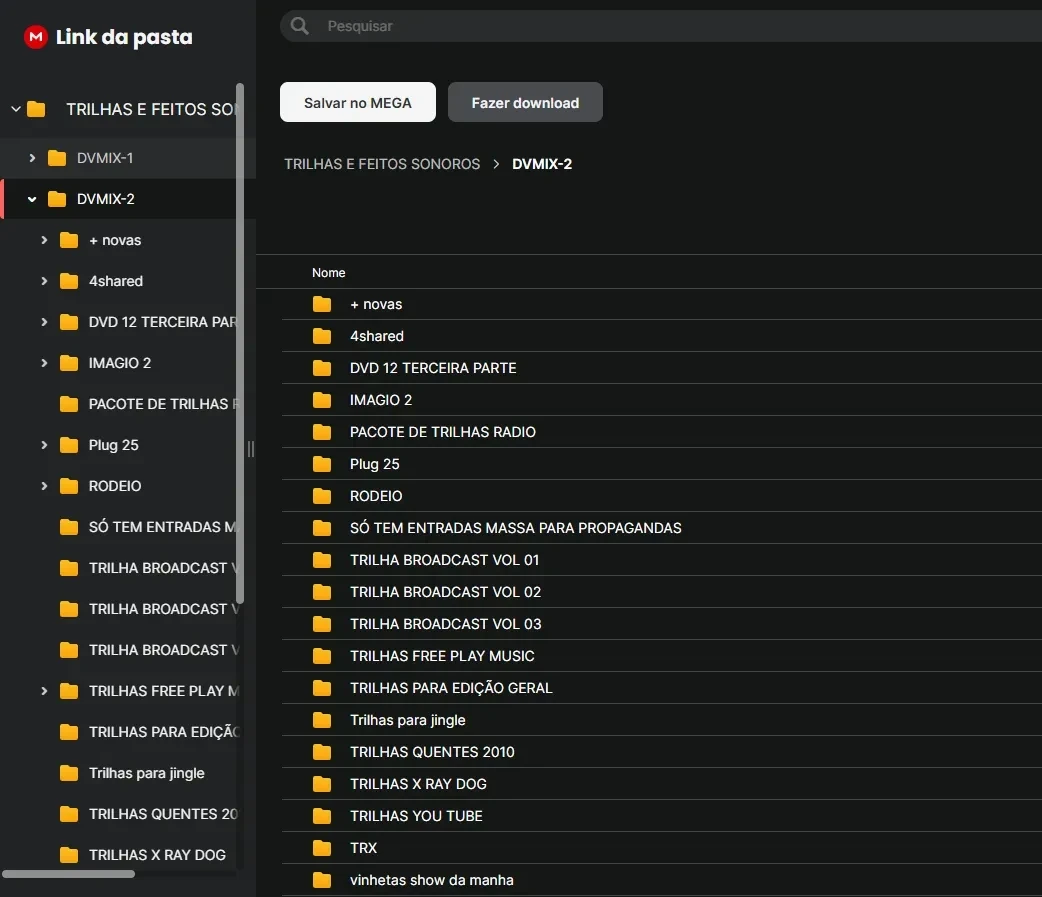Click the TRX folder icon in list

[x=322, y=848]
